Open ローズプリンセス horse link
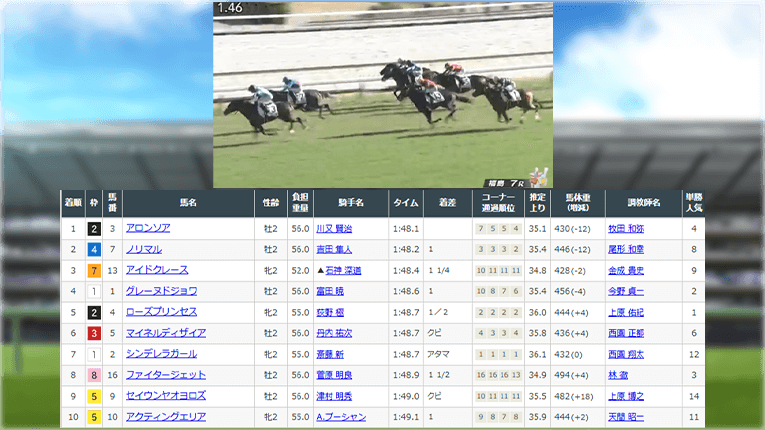 tap(161, 312)
